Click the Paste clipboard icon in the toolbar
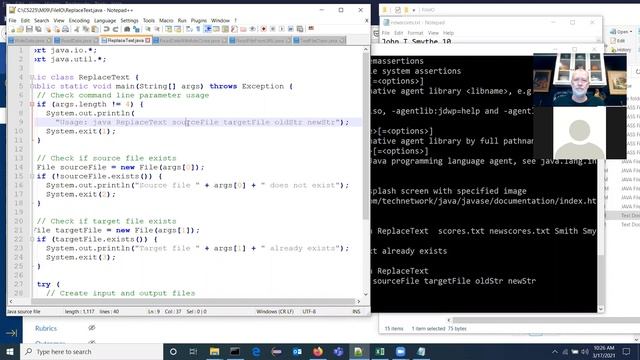The image size is (640, 360). [94, 29]
